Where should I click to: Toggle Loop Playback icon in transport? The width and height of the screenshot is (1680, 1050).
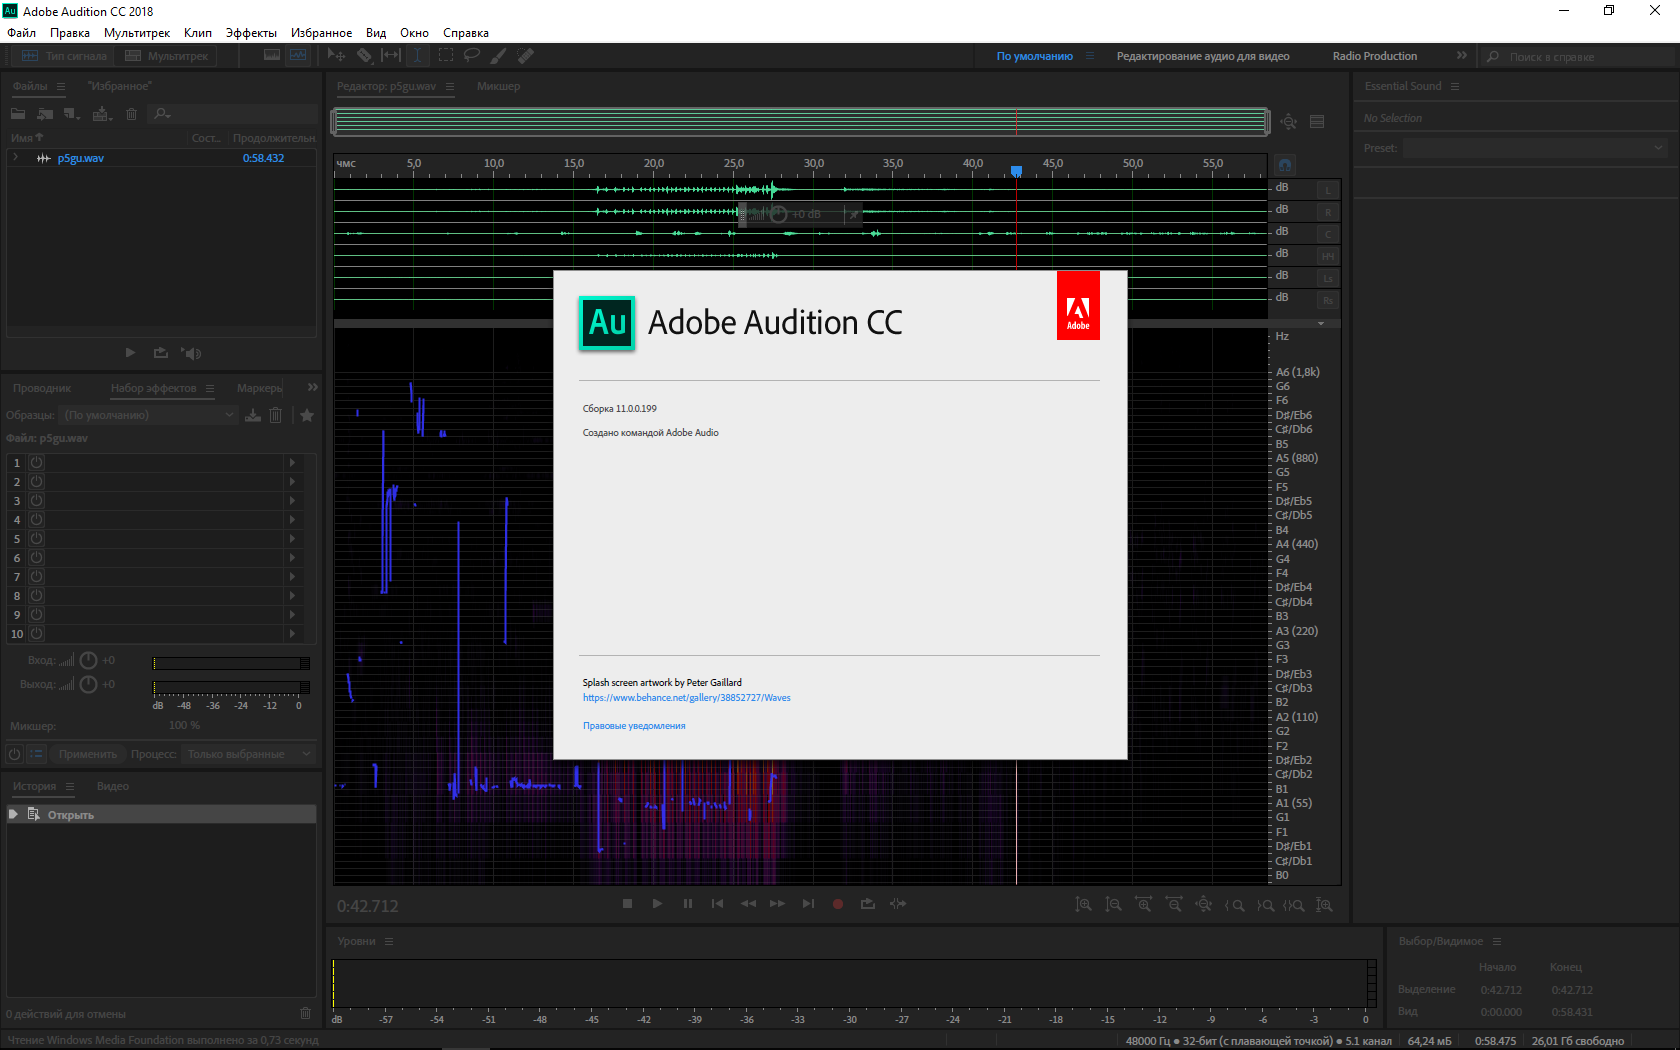[x=868, y=903]
